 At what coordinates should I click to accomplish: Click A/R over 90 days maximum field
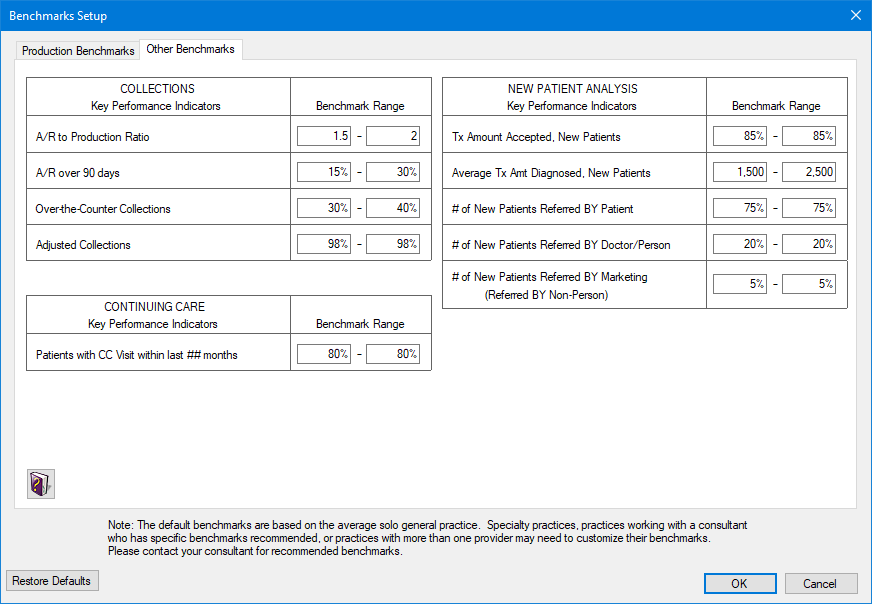(393, 173)
